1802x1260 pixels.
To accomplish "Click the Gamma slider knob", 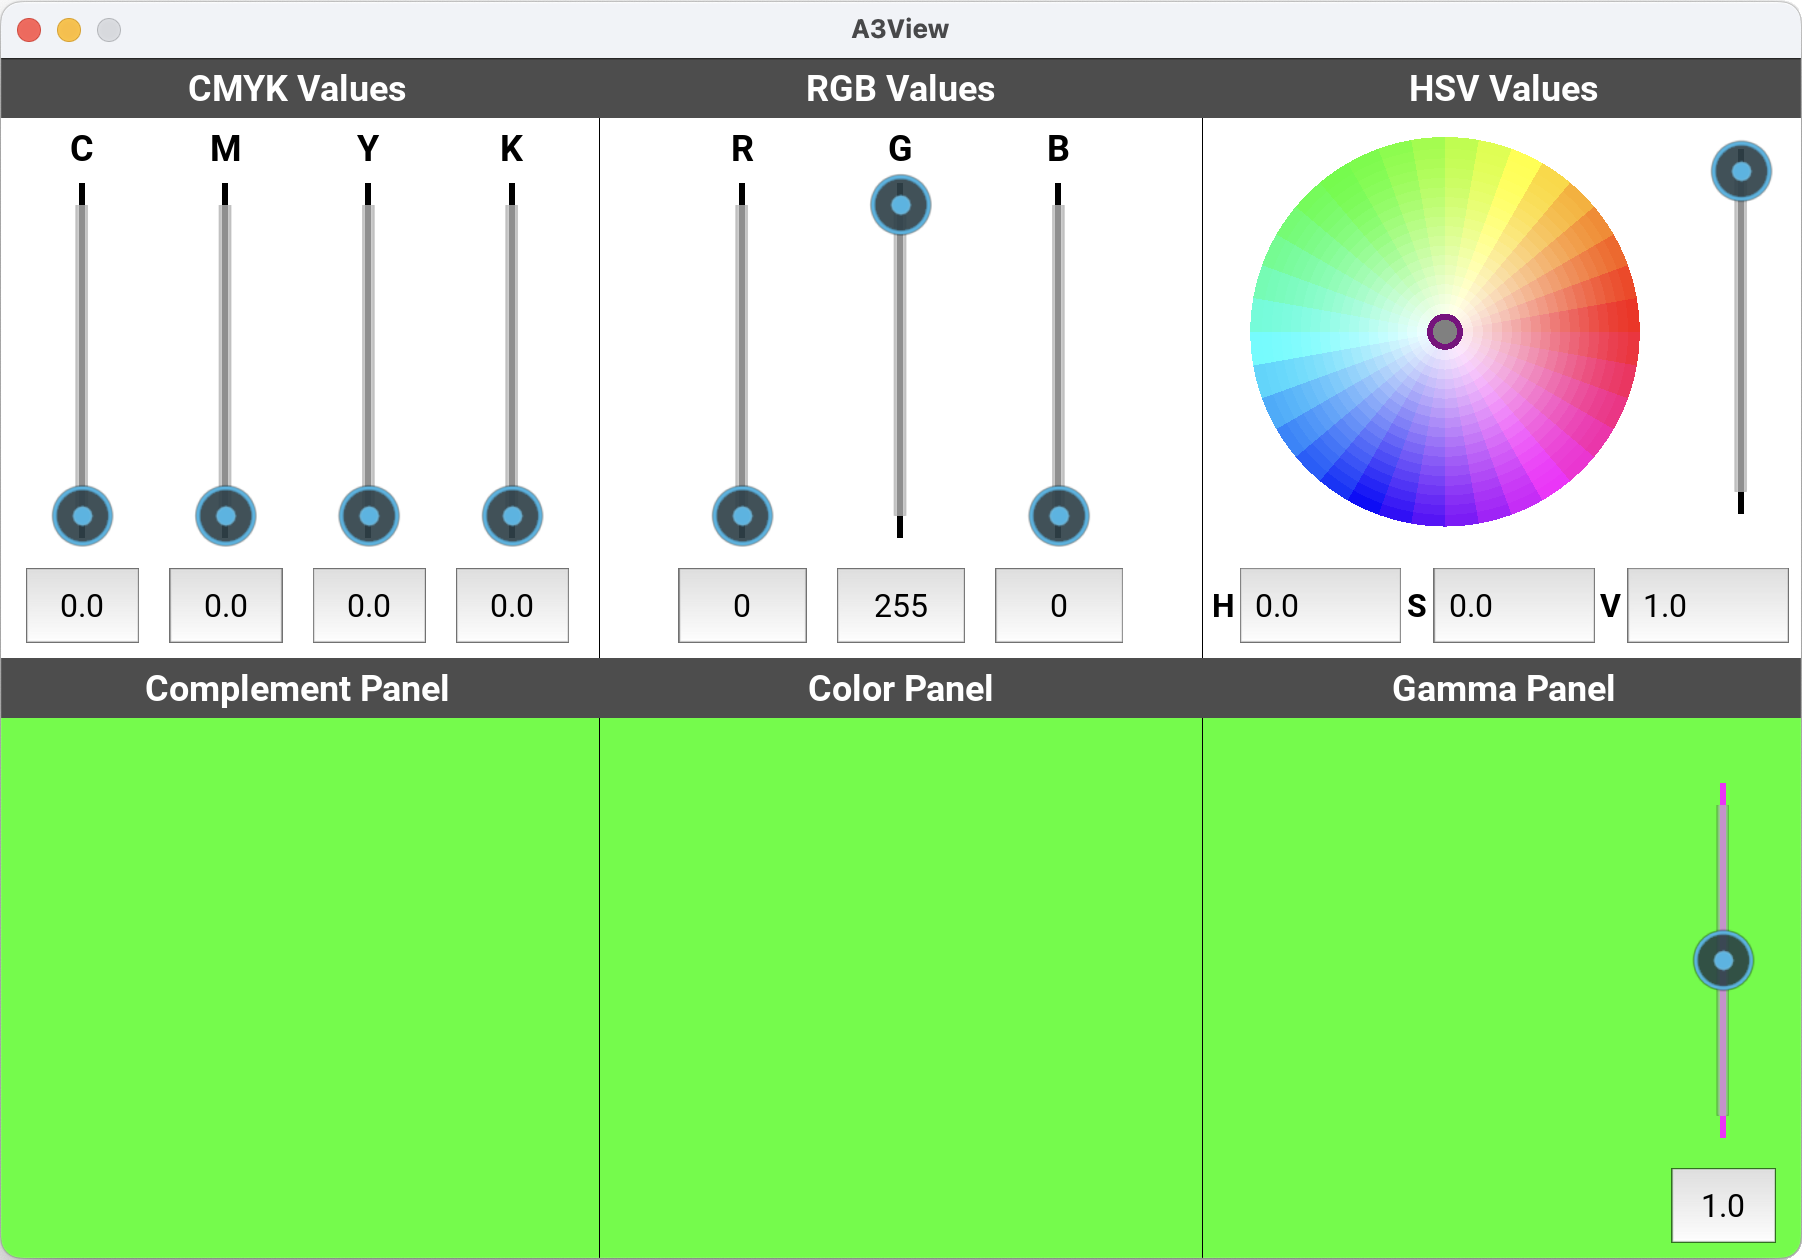I will pos(1722,960).
